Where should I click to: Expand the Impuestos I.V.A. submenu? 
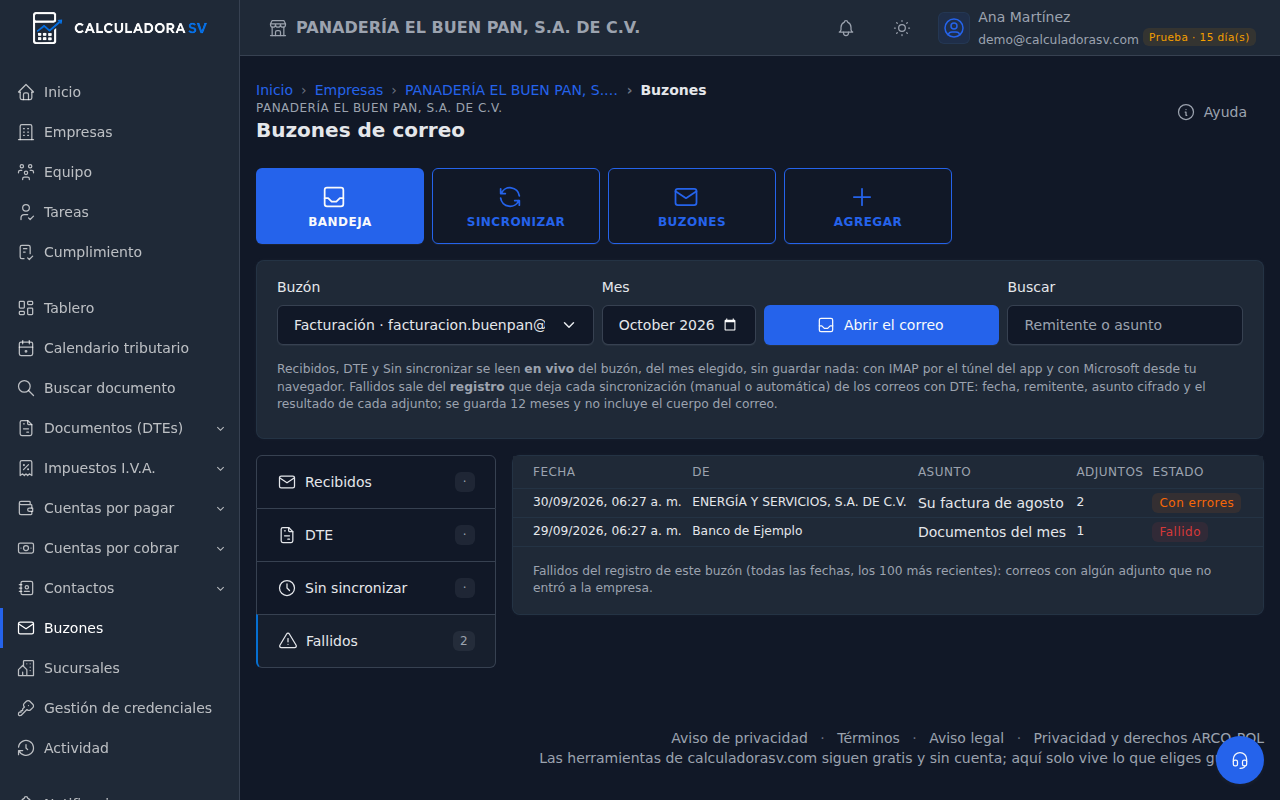click(120, 468)
